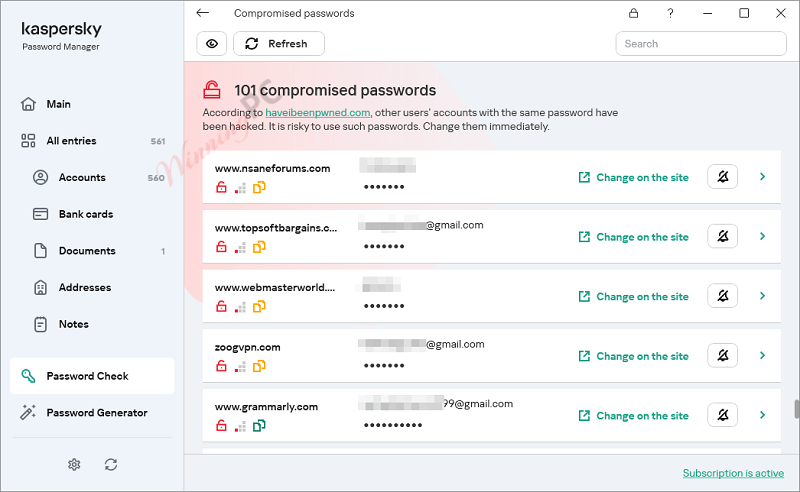Image resolution: width=800 pixels, height=492 pixels.
Task: Click the Refresh button
Action: 279,43
